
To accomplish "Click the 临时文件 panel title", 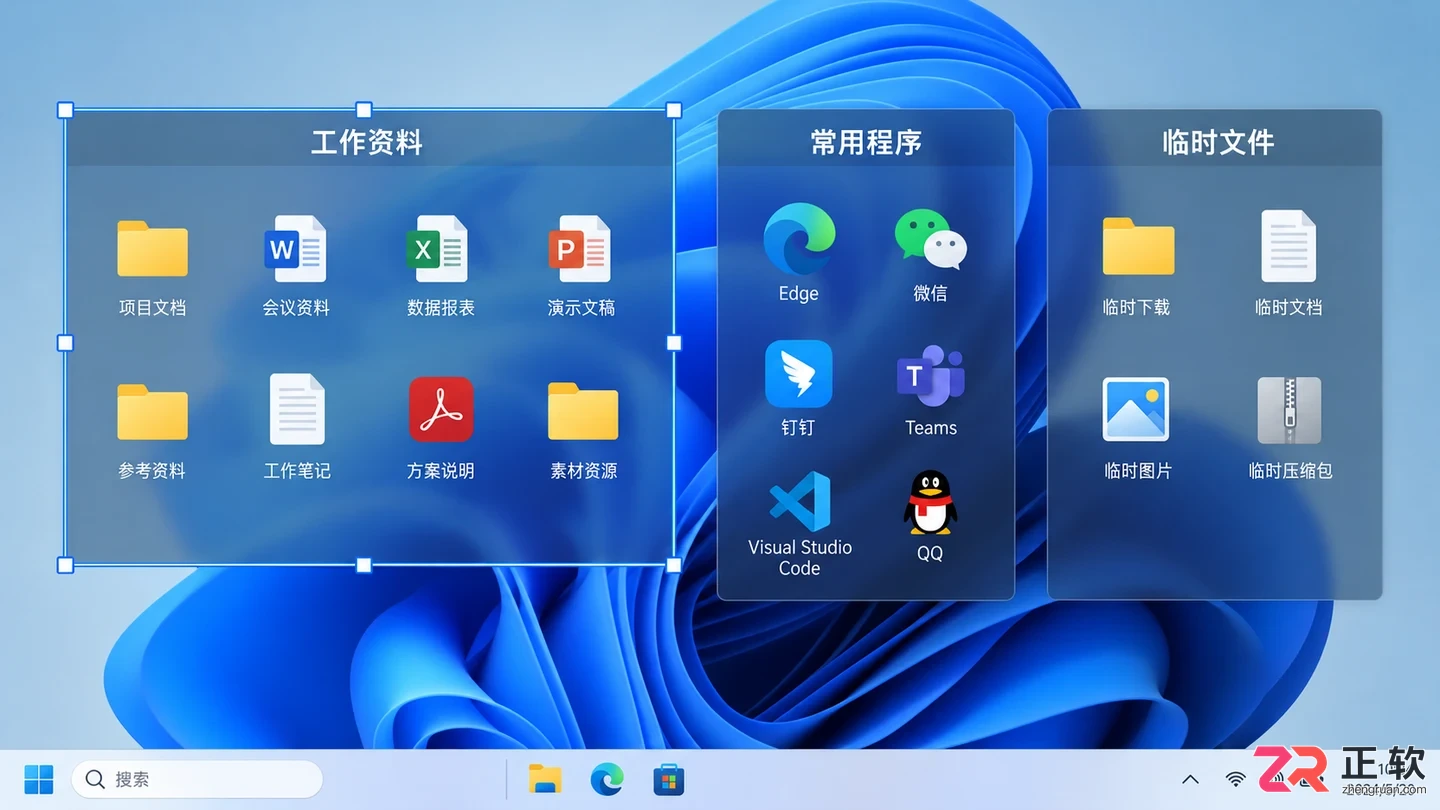I will 1218,142.
